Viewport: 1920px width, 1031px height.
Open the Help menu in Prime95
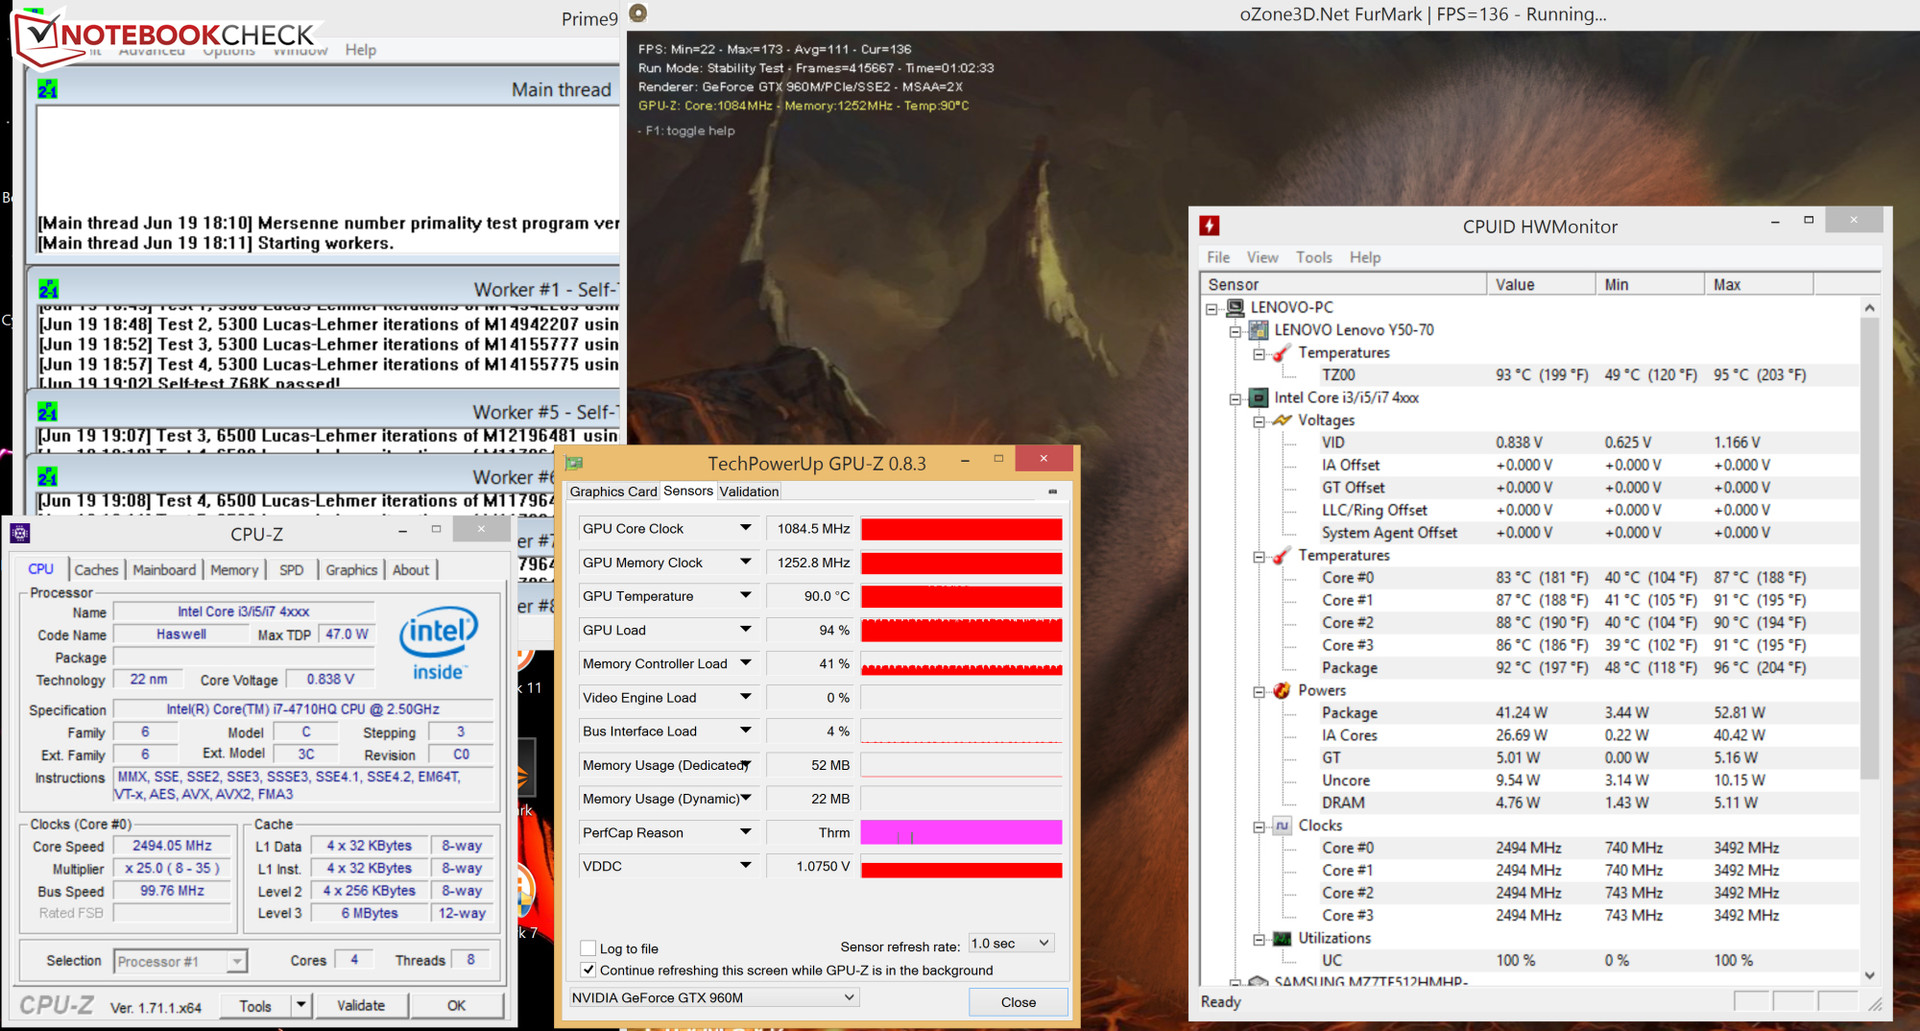pos(361,50)
